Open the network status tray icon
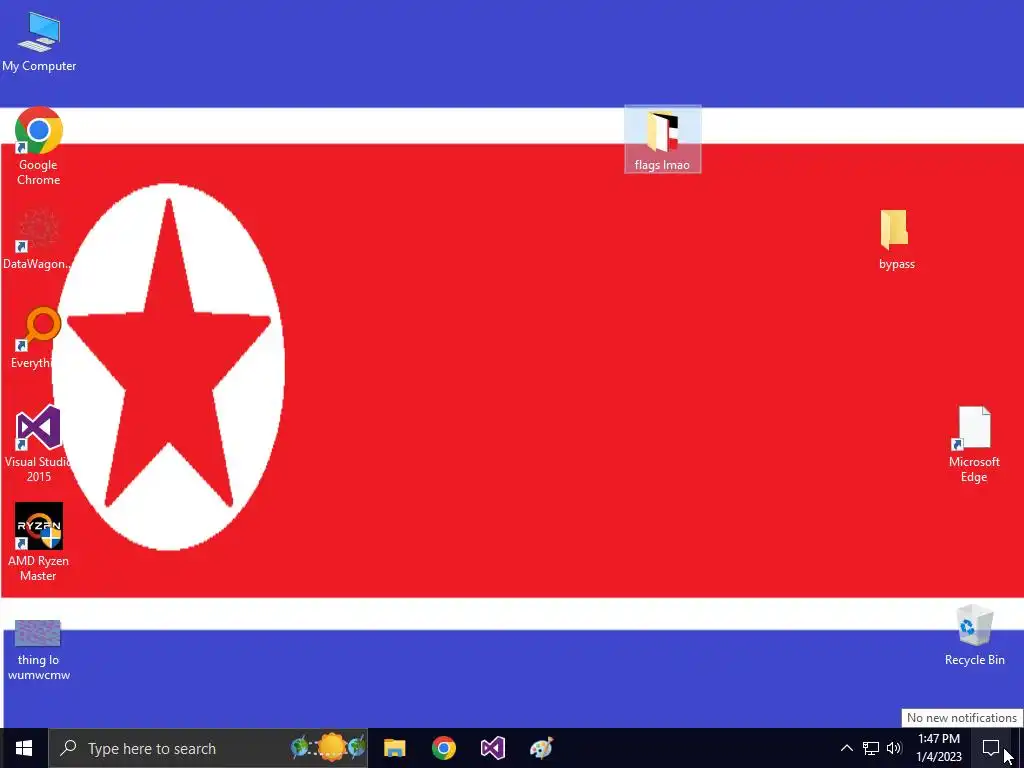 (x=871, y=748)
